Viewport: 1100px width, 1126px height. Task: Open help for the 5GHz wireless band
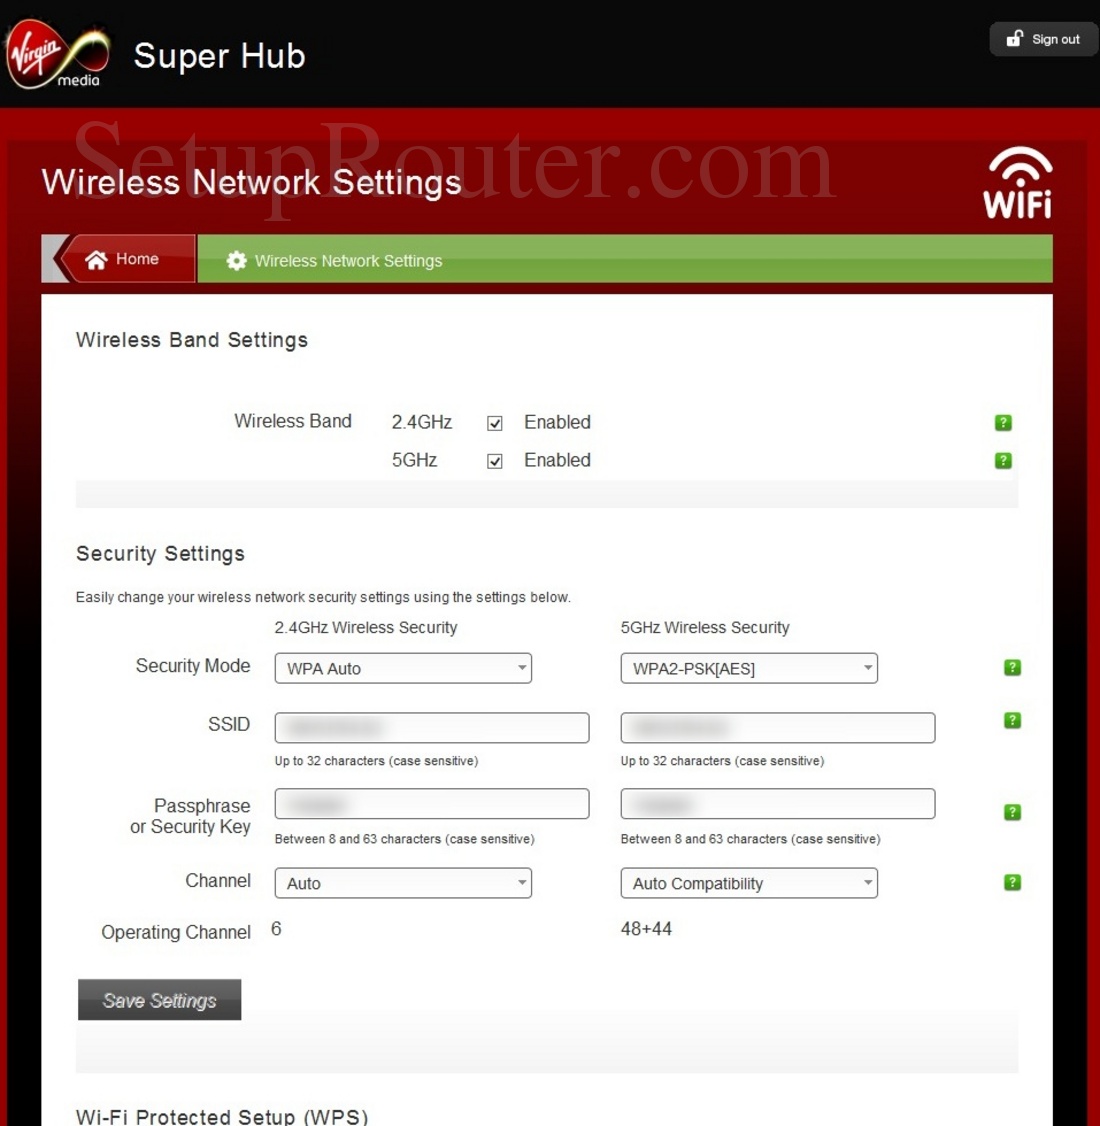(1003, 460)
